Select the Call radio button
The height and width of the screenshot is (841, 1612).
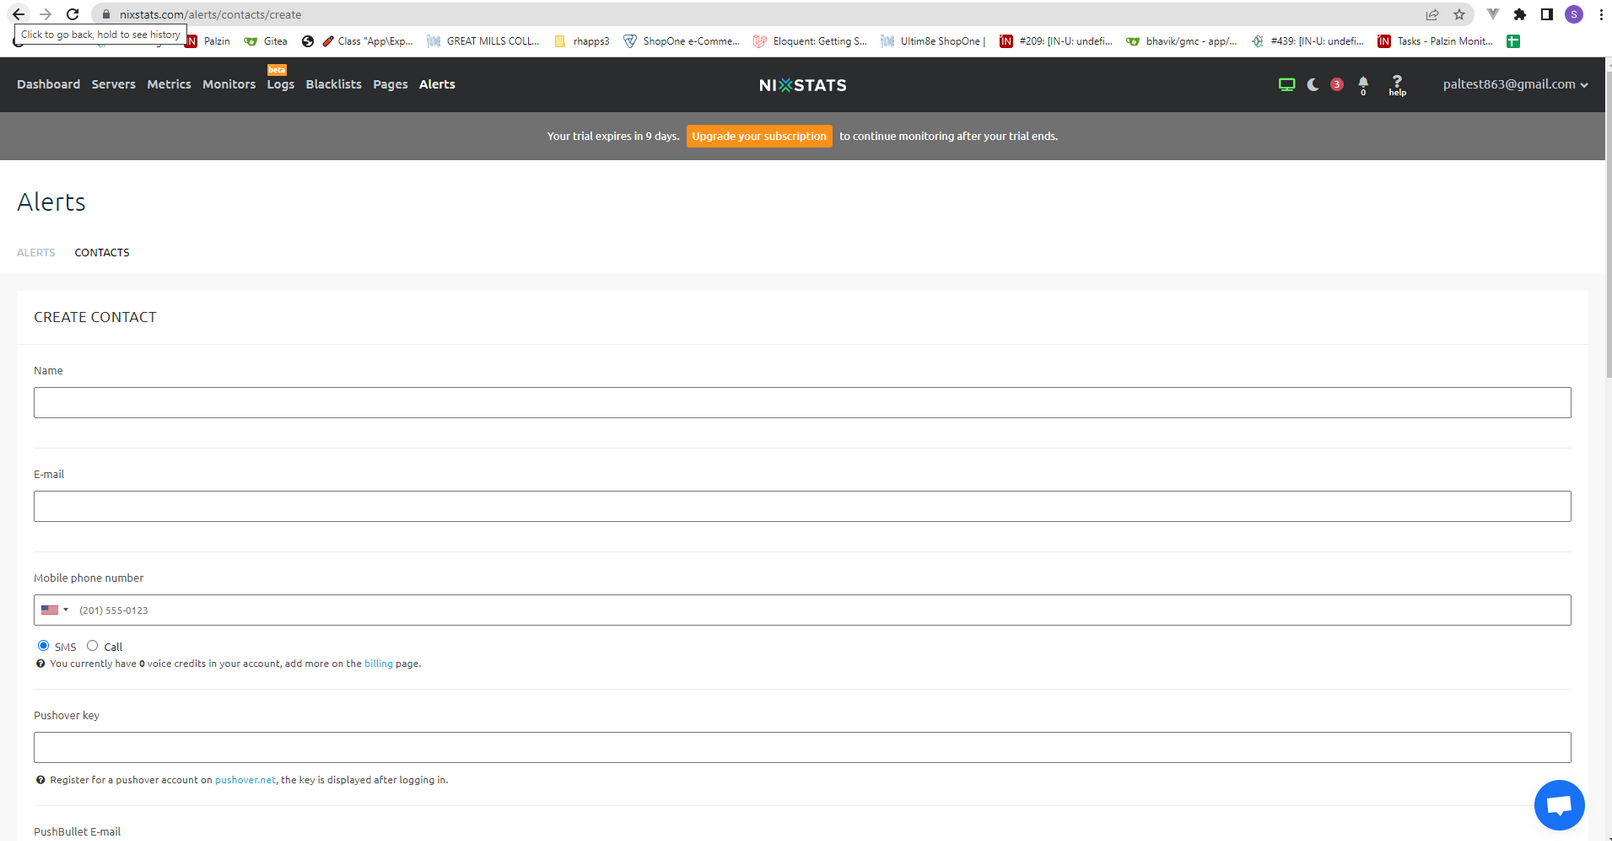click(92, 646)
